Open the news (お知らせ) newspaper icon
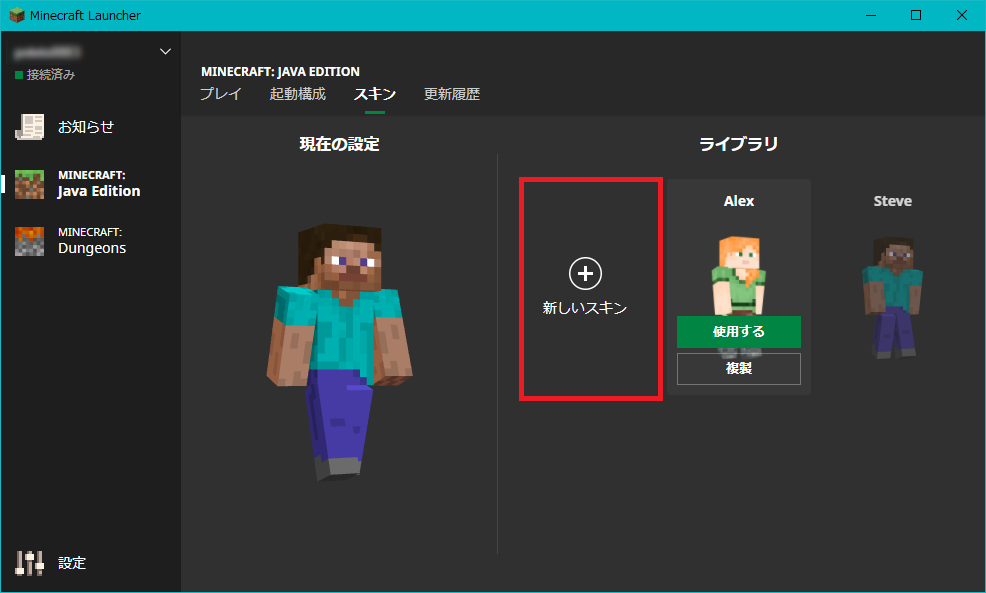 pos(30,127)
